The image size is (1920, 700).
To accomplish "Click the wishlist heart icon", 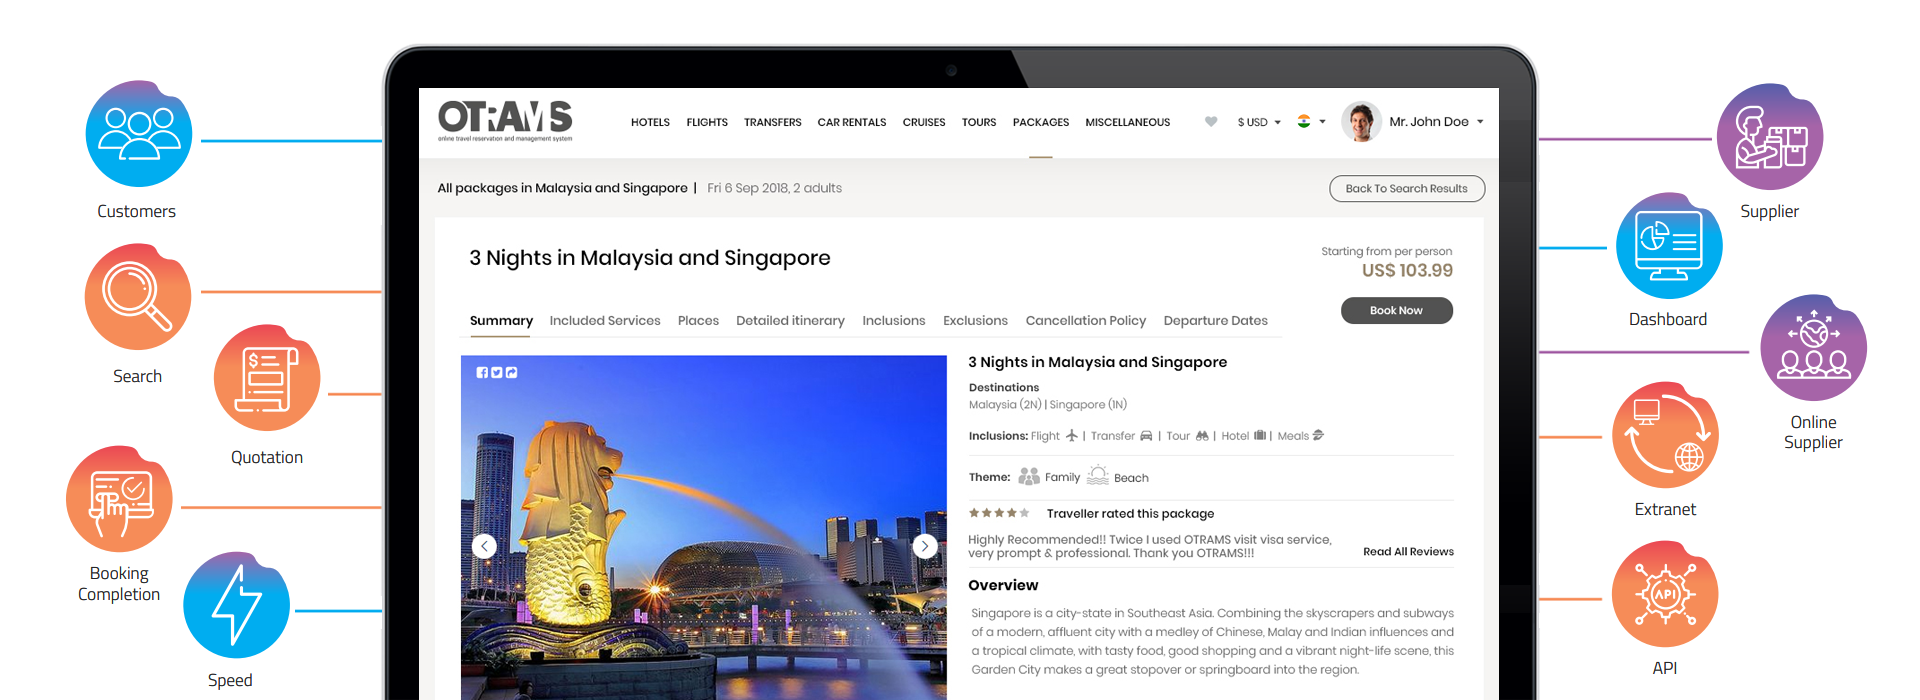I will 1211,122.
